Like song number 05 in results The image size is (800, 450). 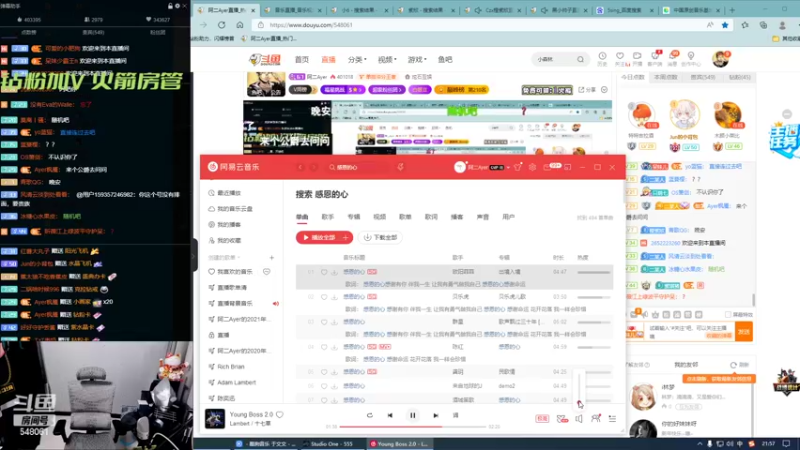(324, 372)
